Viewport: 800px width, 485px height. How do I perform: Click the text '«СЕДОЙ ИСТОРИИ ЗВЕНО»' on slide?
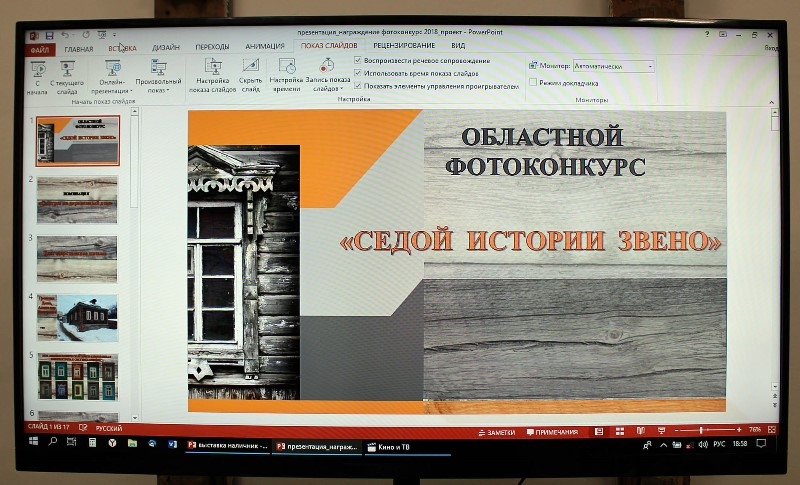pos(531,241)
